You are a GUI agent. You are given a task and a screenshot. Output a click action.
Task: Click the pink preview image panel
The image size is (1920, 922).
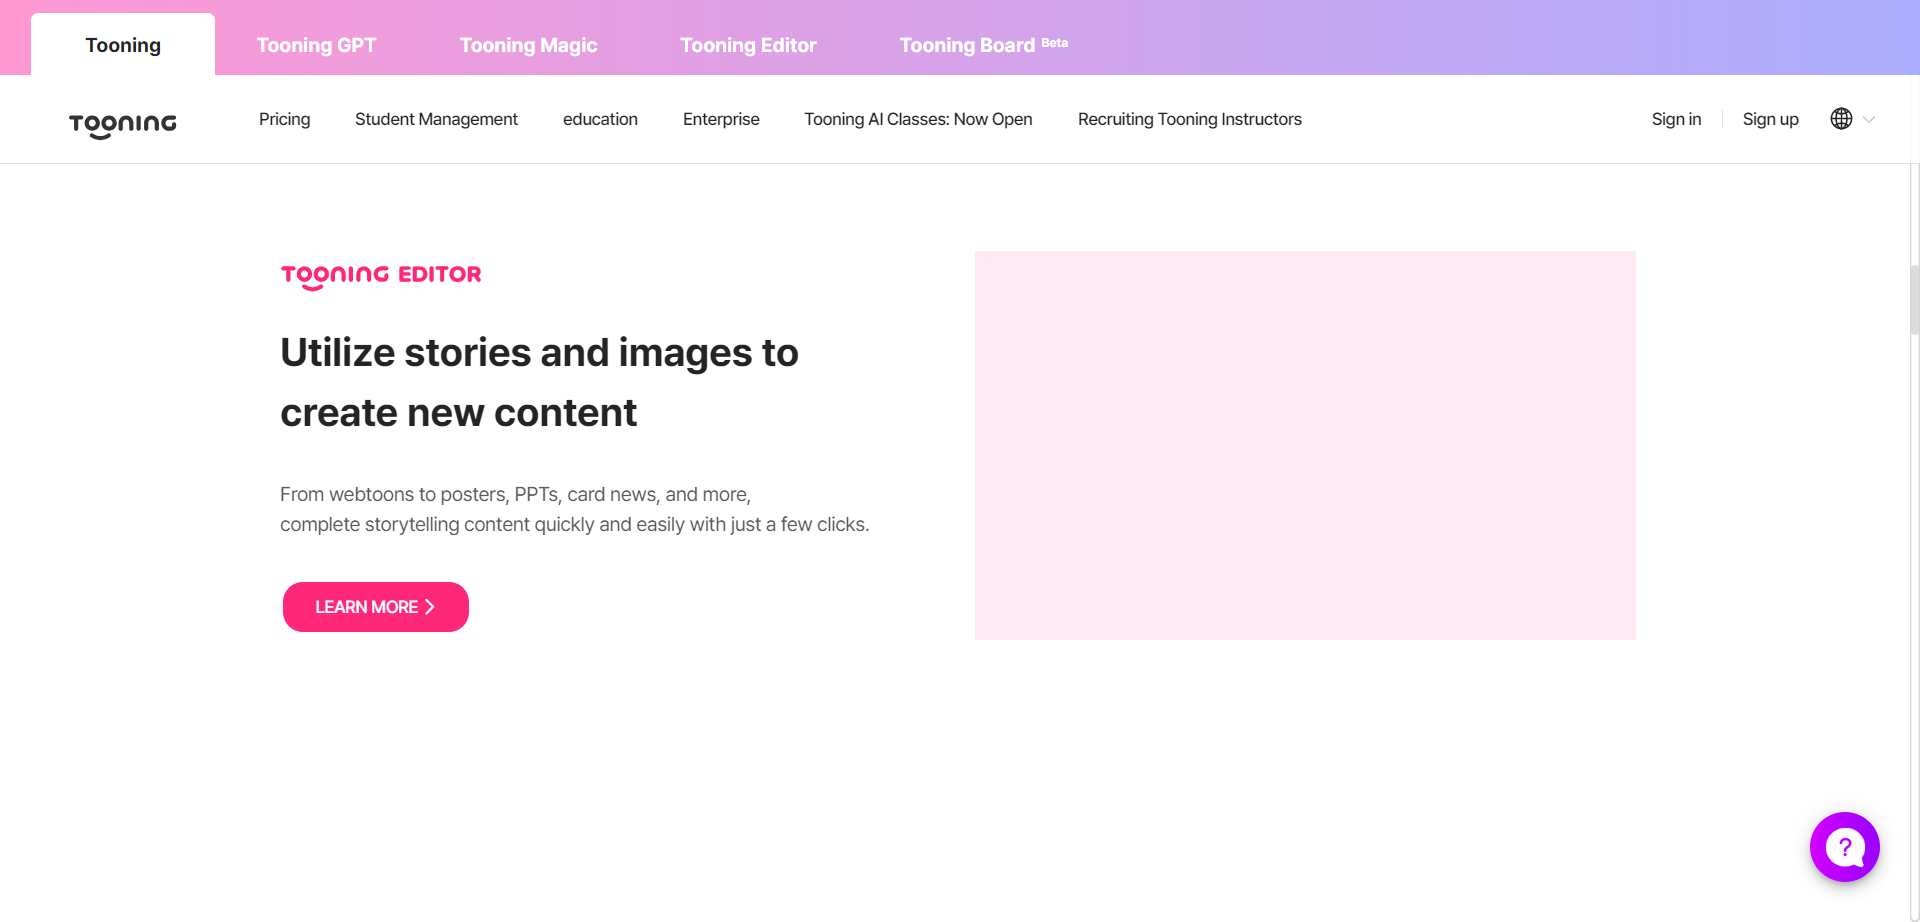[1305, 445]
